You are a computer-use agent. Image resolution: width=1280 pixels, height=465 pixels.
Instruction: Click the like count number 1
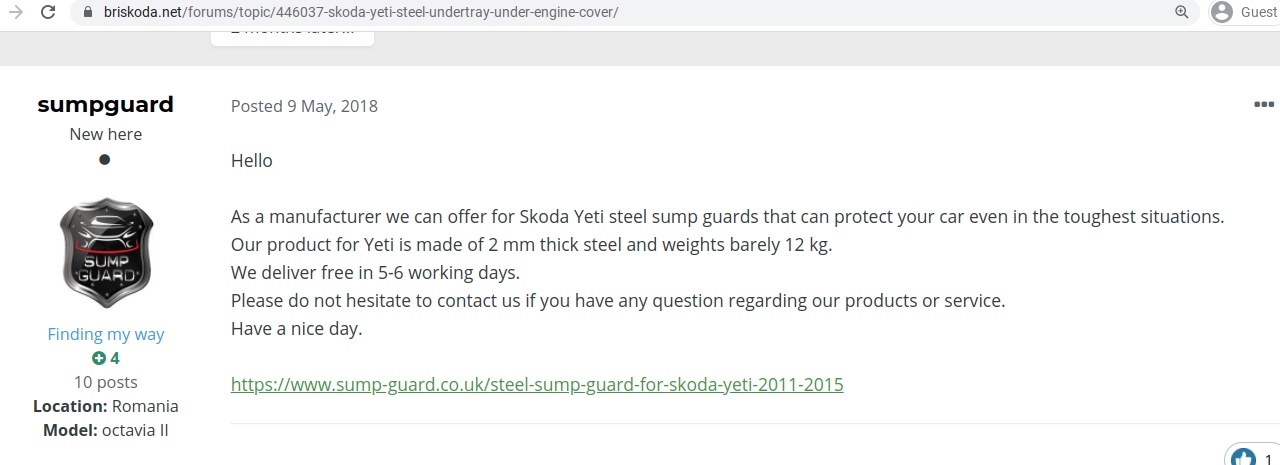click(x=1269, y=459)
